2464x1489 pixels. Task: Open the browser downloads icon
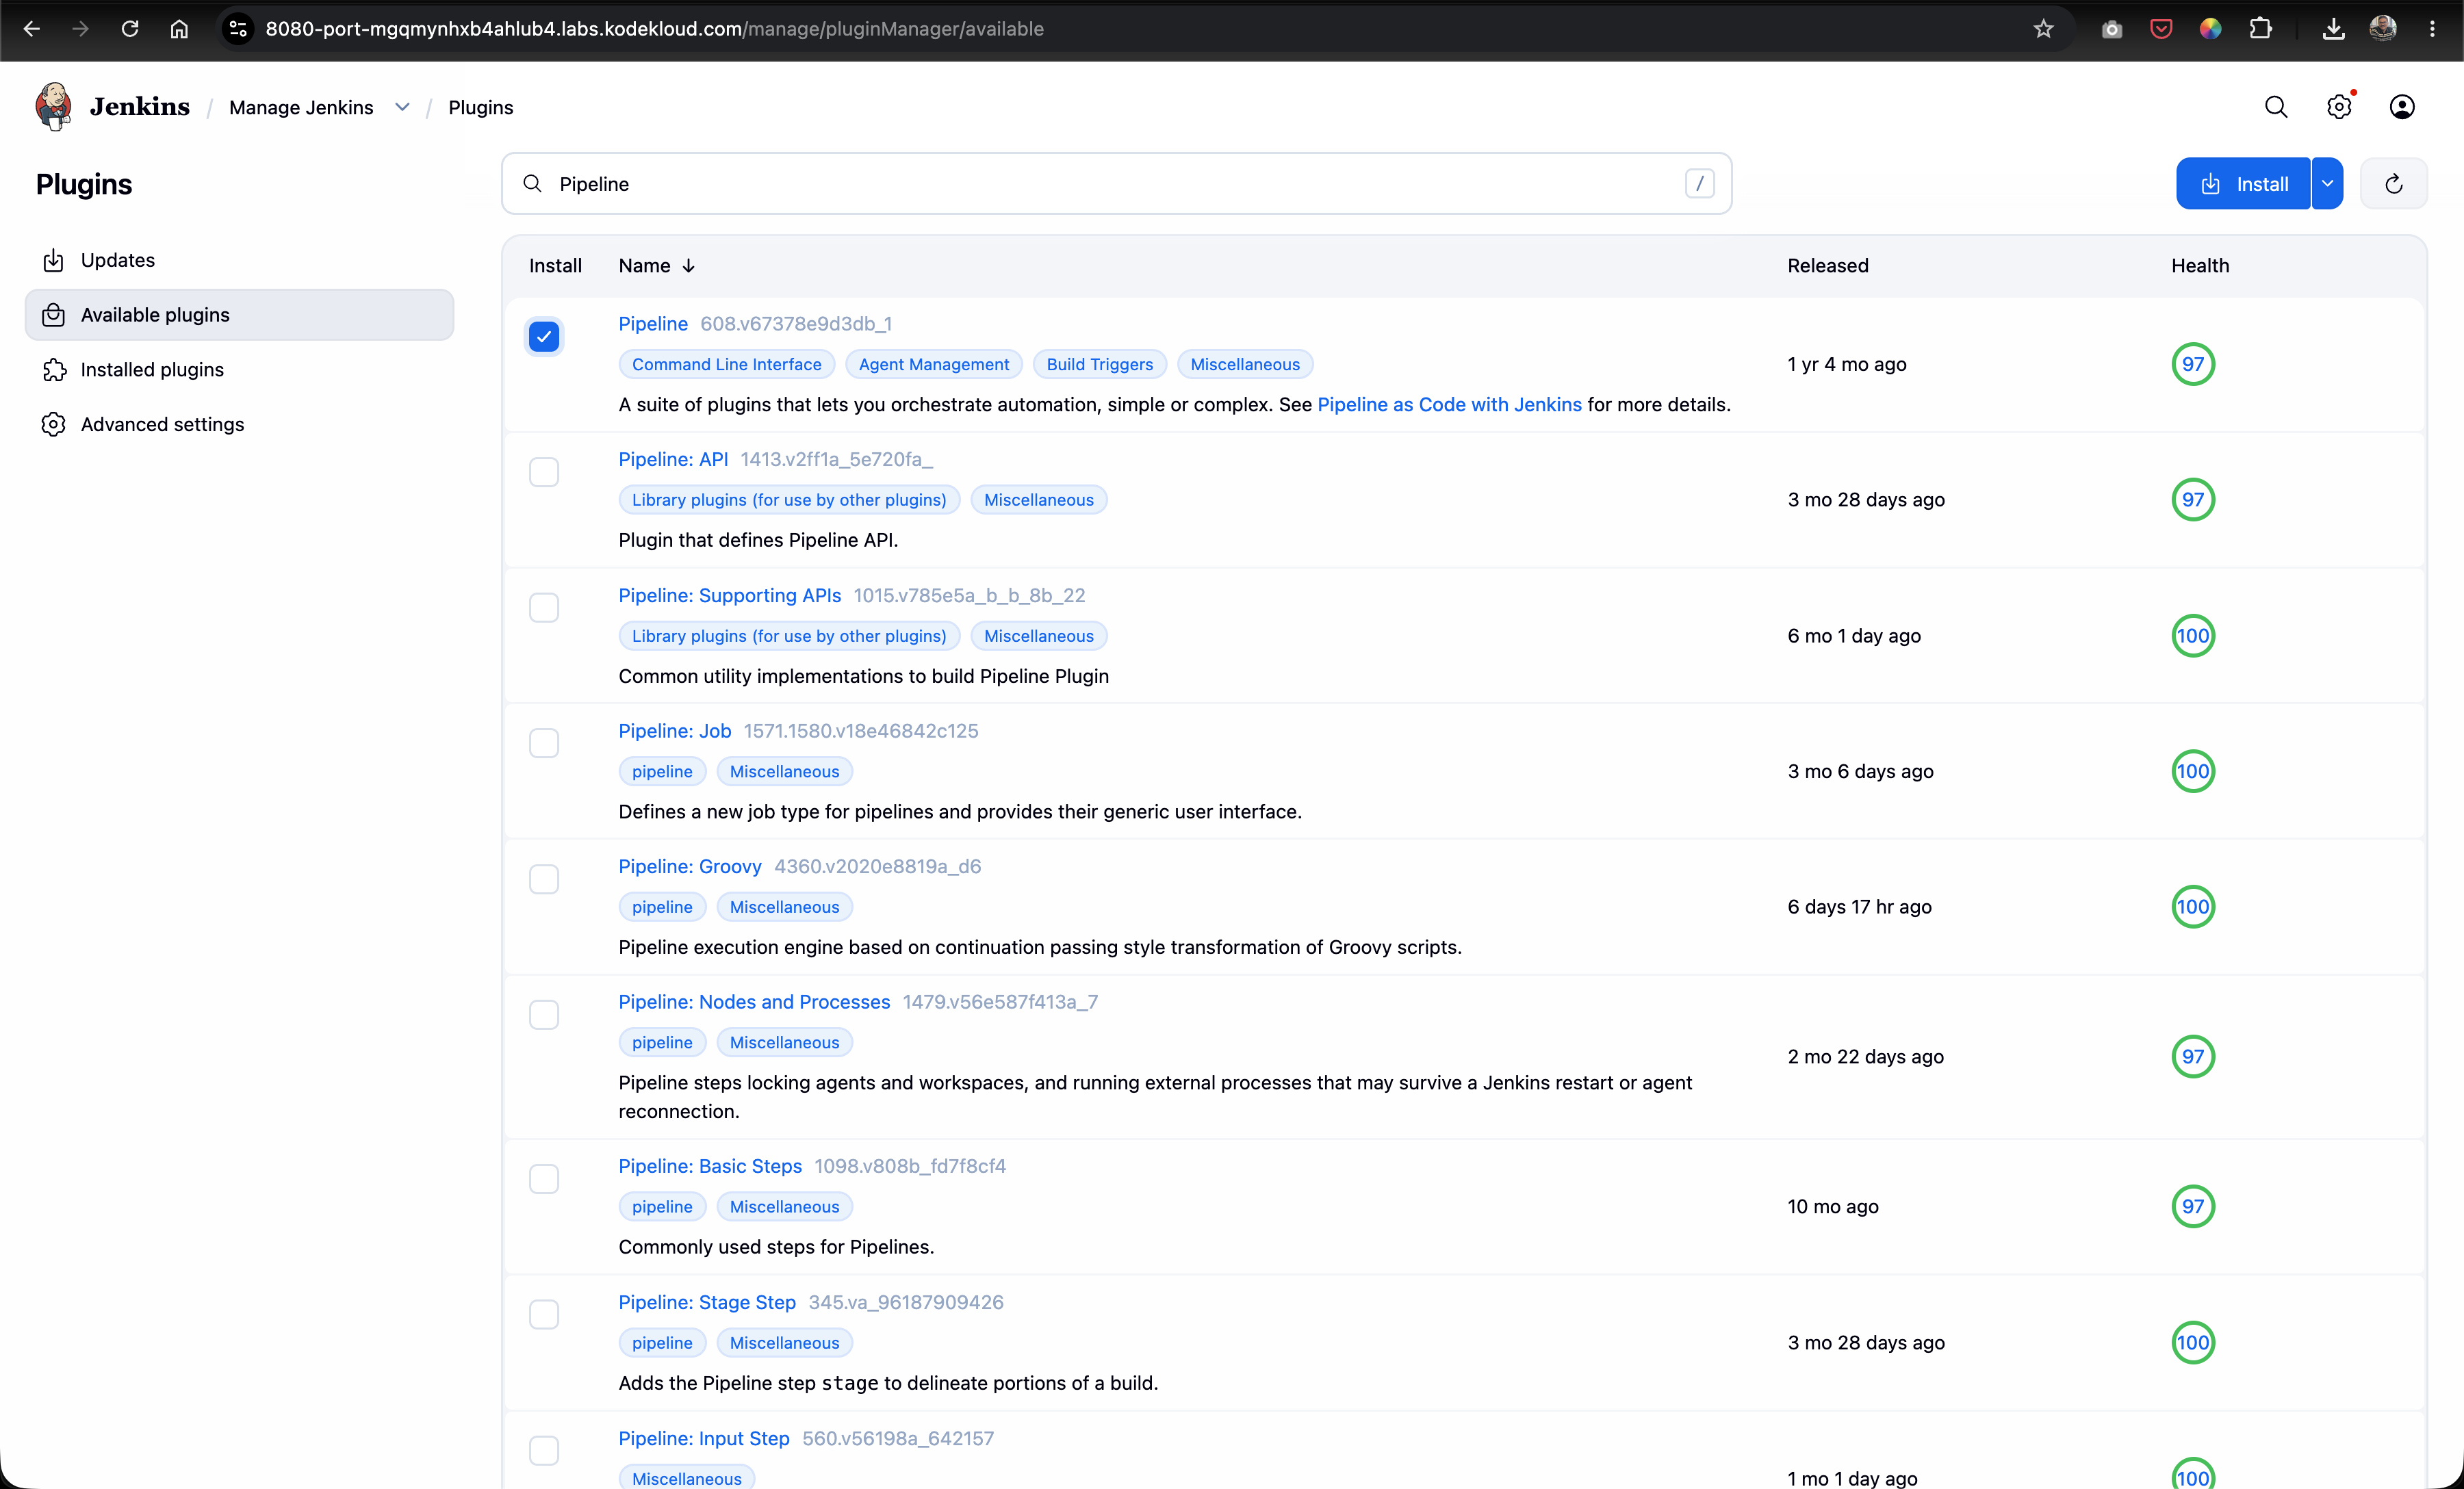click(x=2333, y=29)
